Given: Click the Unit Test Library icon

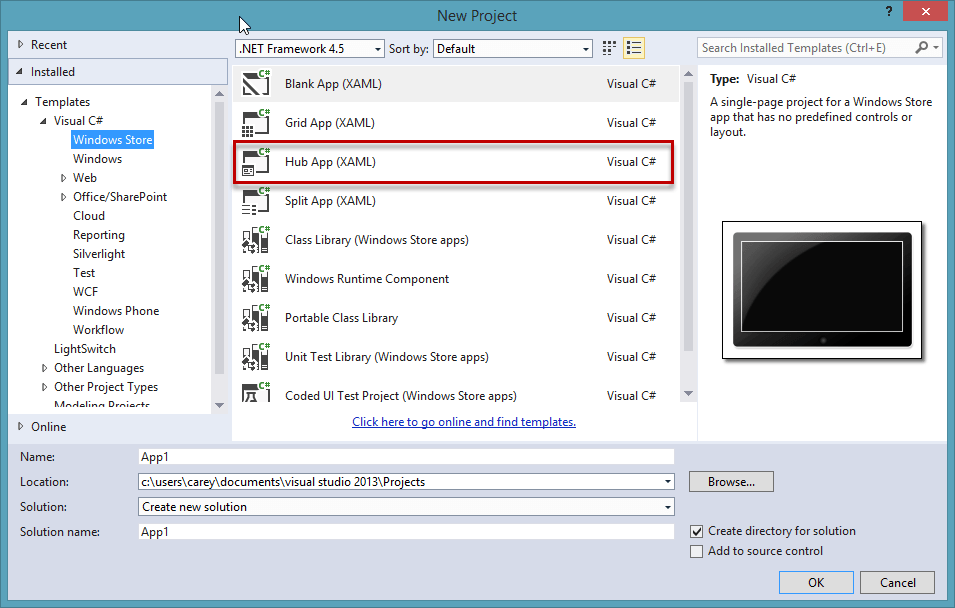Looking at the screenshot, I should [256, 356].
